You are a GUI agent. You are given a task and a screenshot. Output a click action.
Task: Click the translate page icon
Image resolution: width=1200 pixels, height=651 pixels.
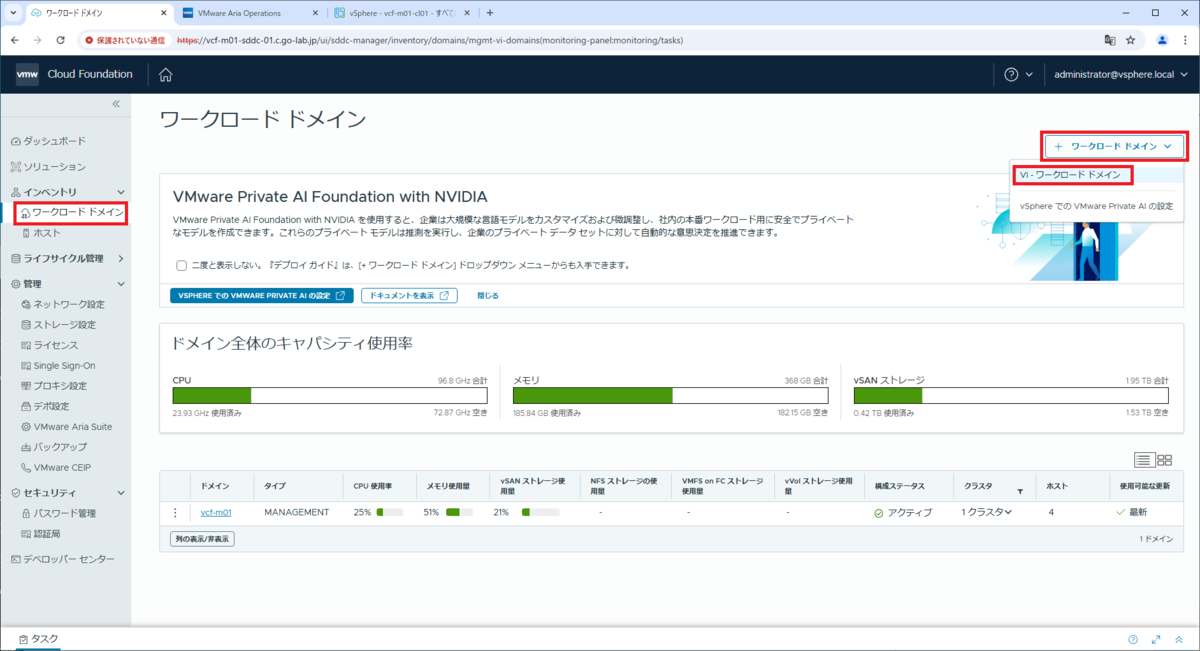point(1108,40)
